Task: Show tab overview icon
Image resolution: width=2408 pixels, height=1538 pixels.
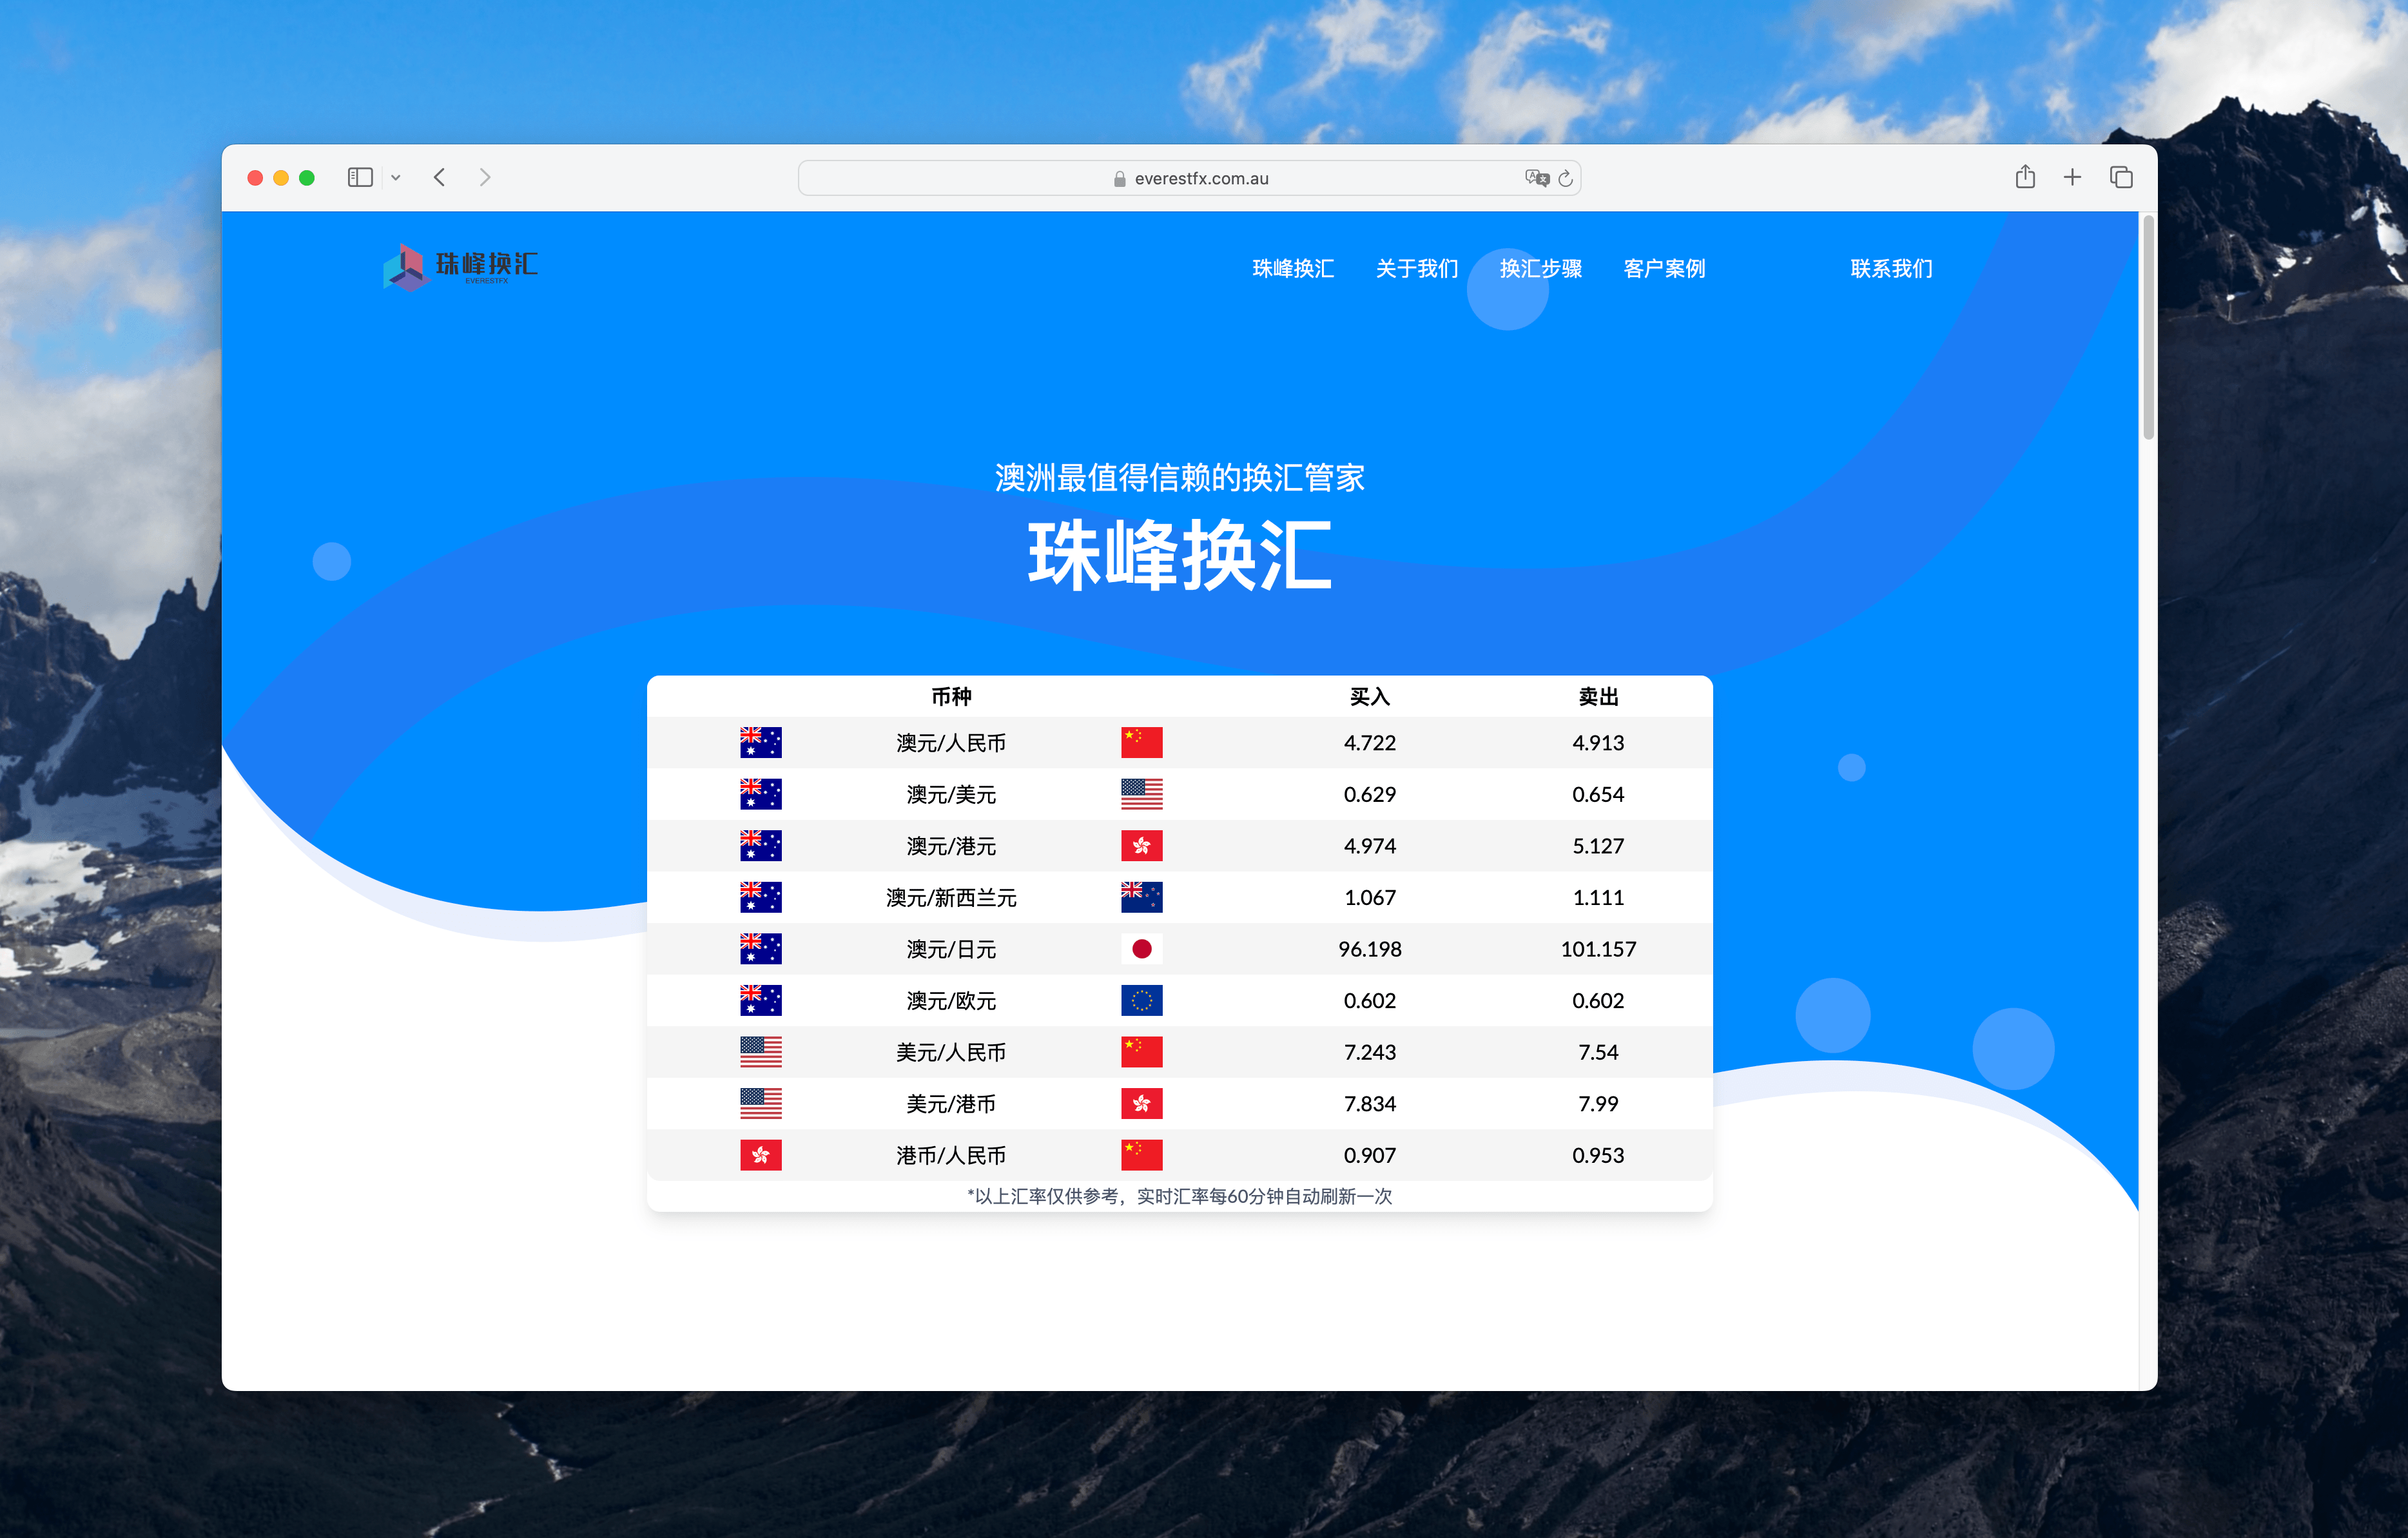Action: point(2121,177)
